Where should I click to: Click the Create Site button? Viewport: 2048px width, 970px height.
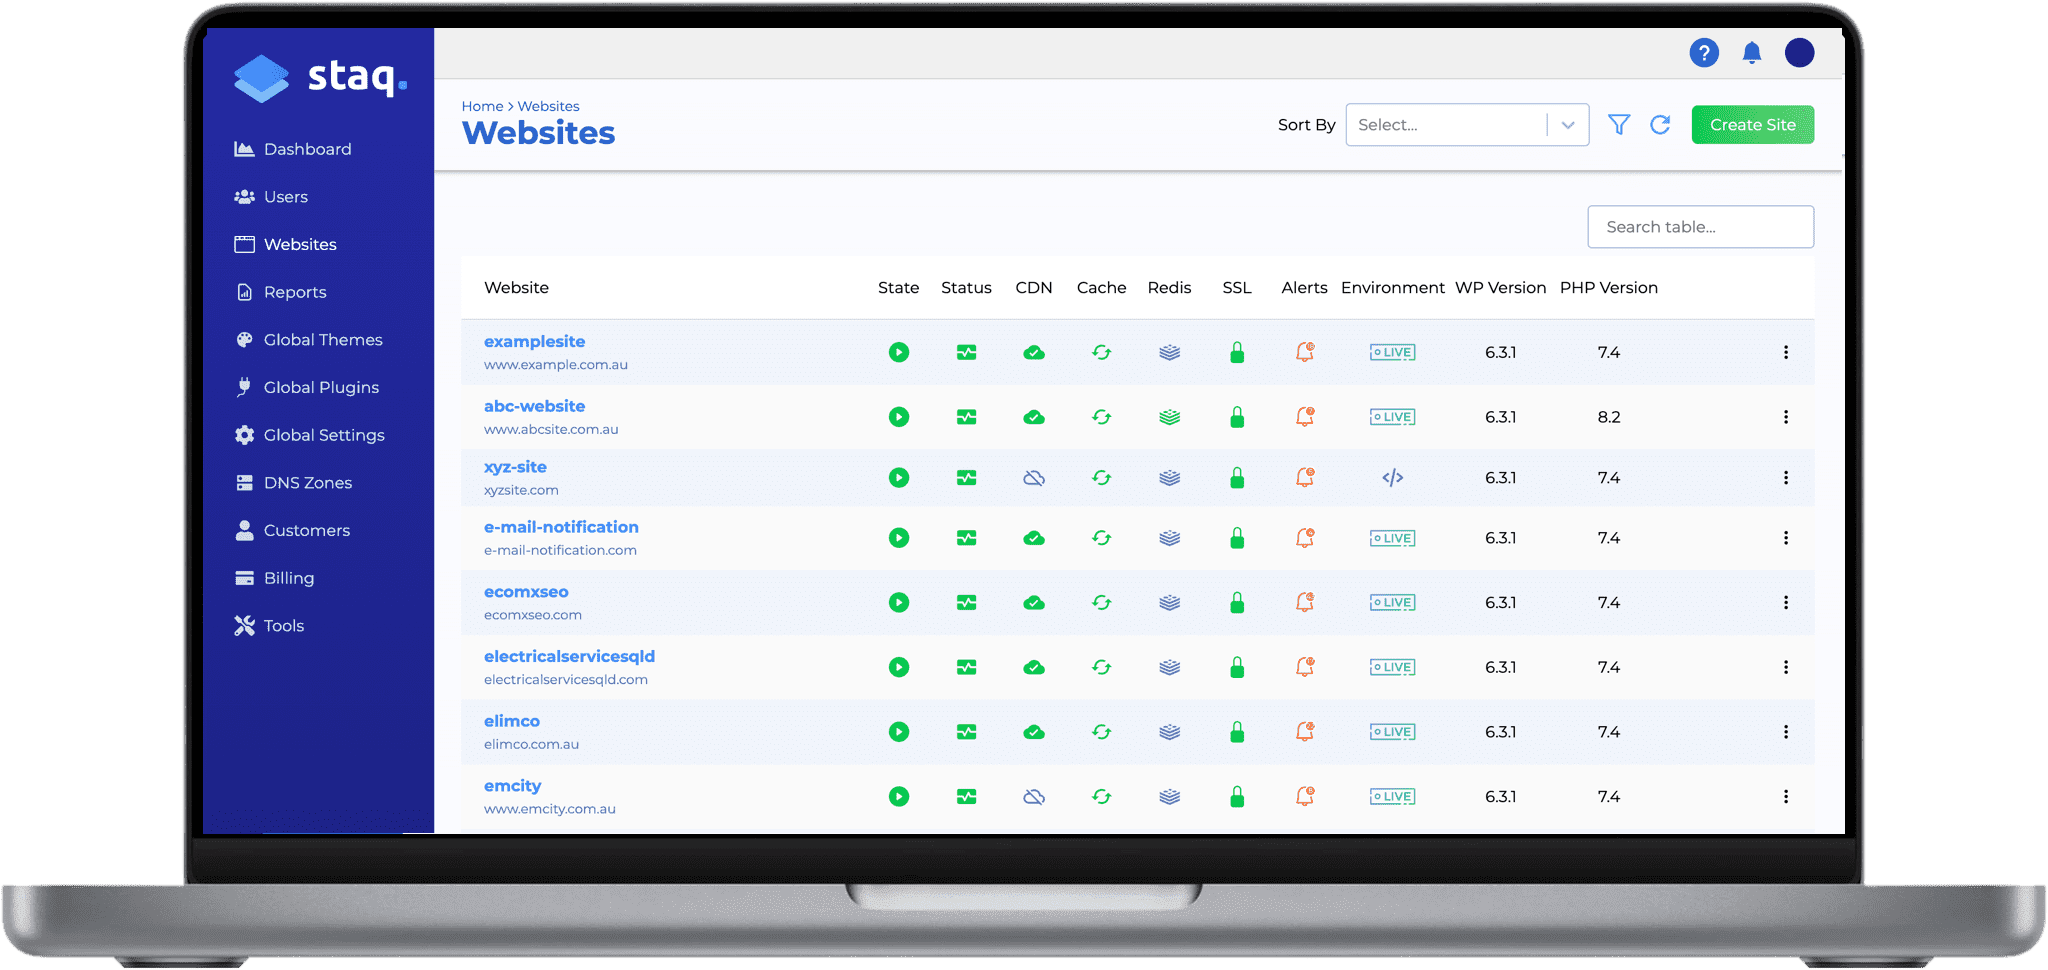coord(1751,124)
